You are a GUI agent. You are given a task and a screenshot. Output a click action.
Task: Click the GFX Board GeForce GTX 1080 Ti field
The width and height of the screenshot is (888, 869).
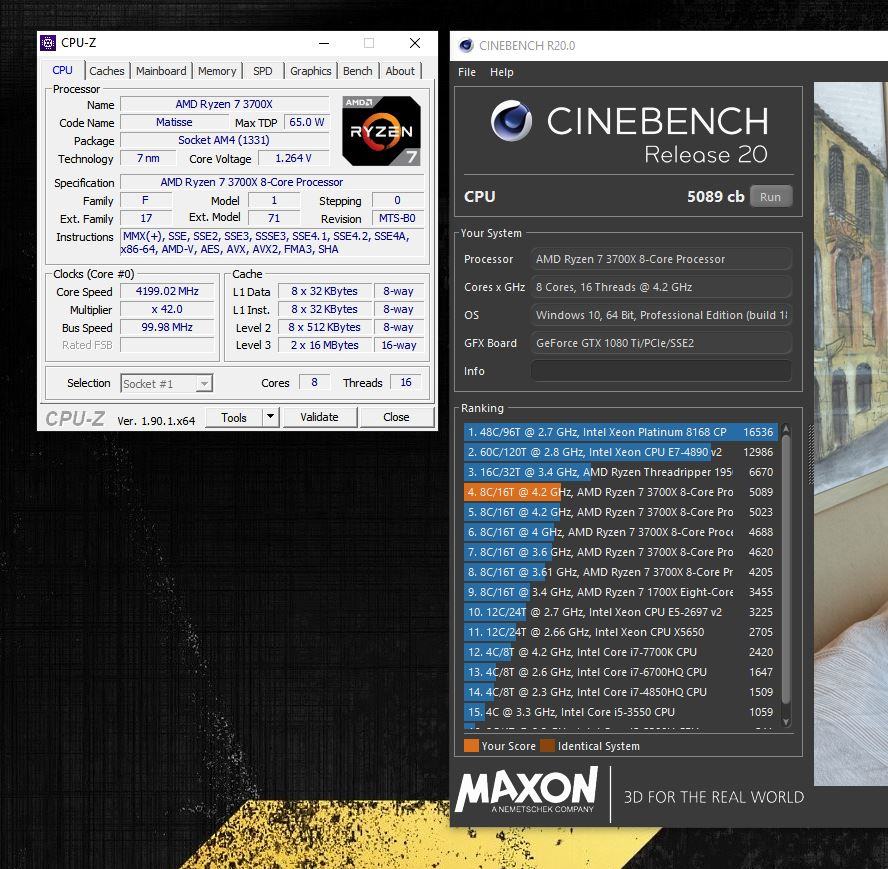[660, 343]
